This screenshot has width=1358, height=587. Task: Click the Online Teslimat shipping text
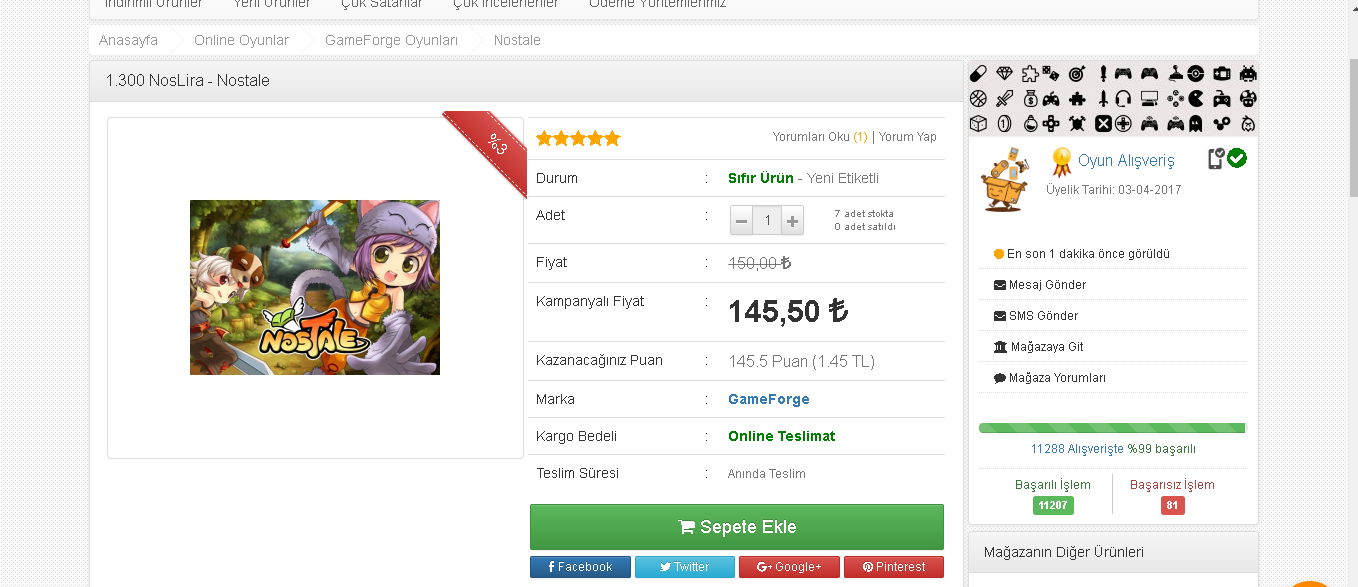pos(782,436)
